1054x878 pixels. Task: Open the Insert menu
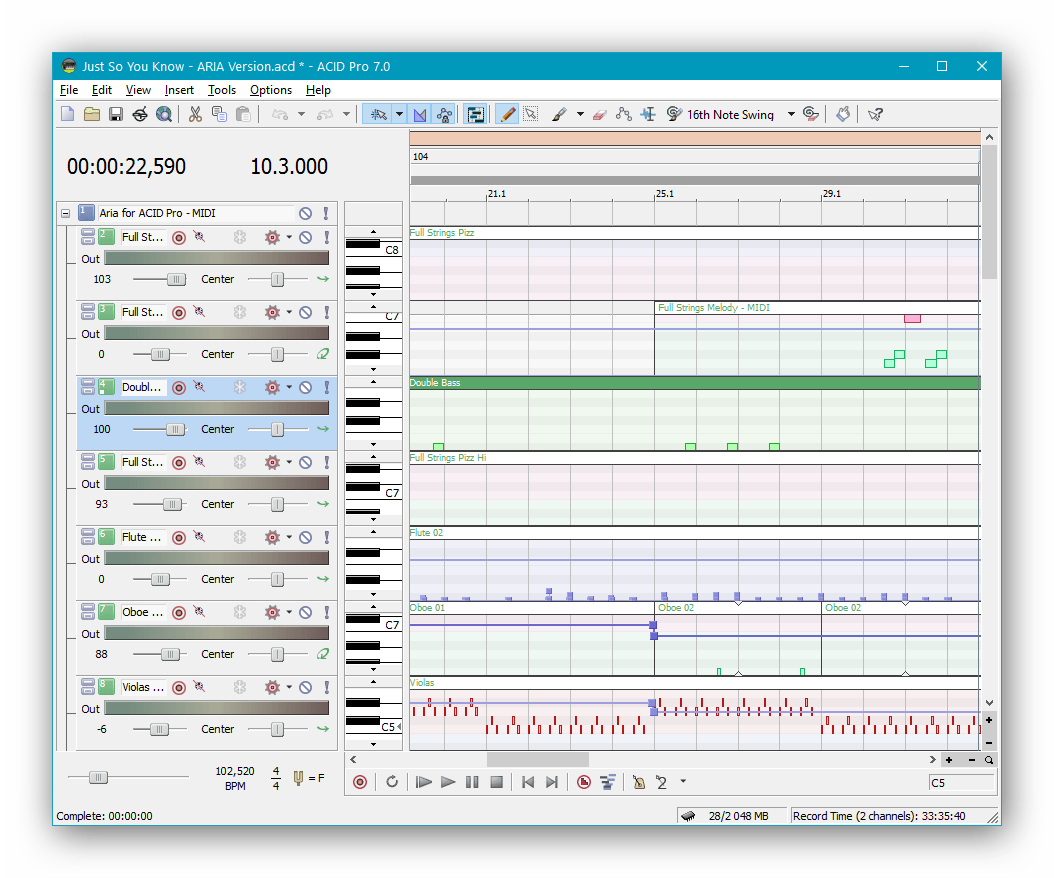tap(179, 90)
